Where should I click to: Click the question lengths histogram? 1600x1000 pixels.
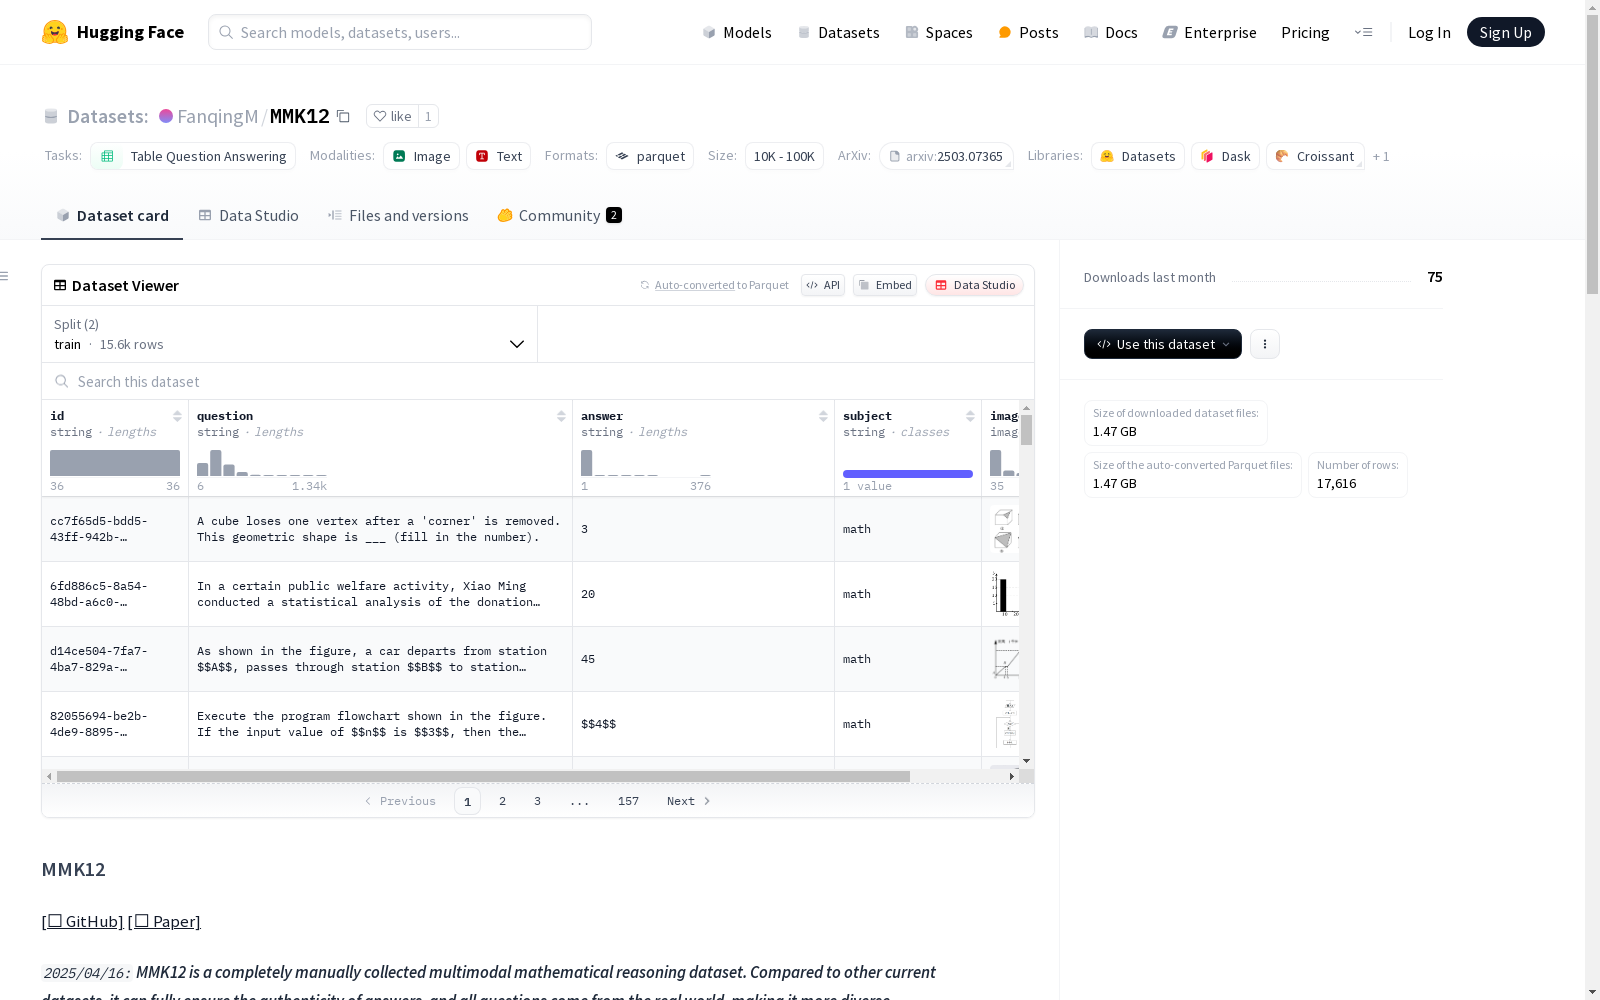[262, 463]
